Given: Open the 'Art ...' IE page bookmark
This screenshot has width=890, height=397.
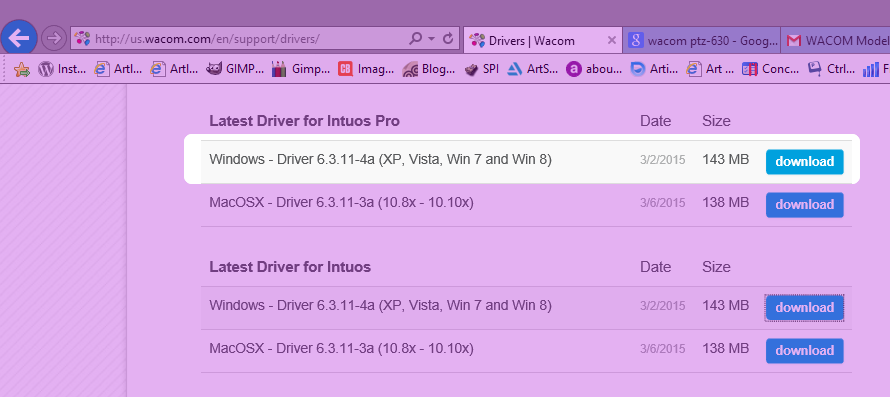Looking at the screenshot, I should (710, 69).
